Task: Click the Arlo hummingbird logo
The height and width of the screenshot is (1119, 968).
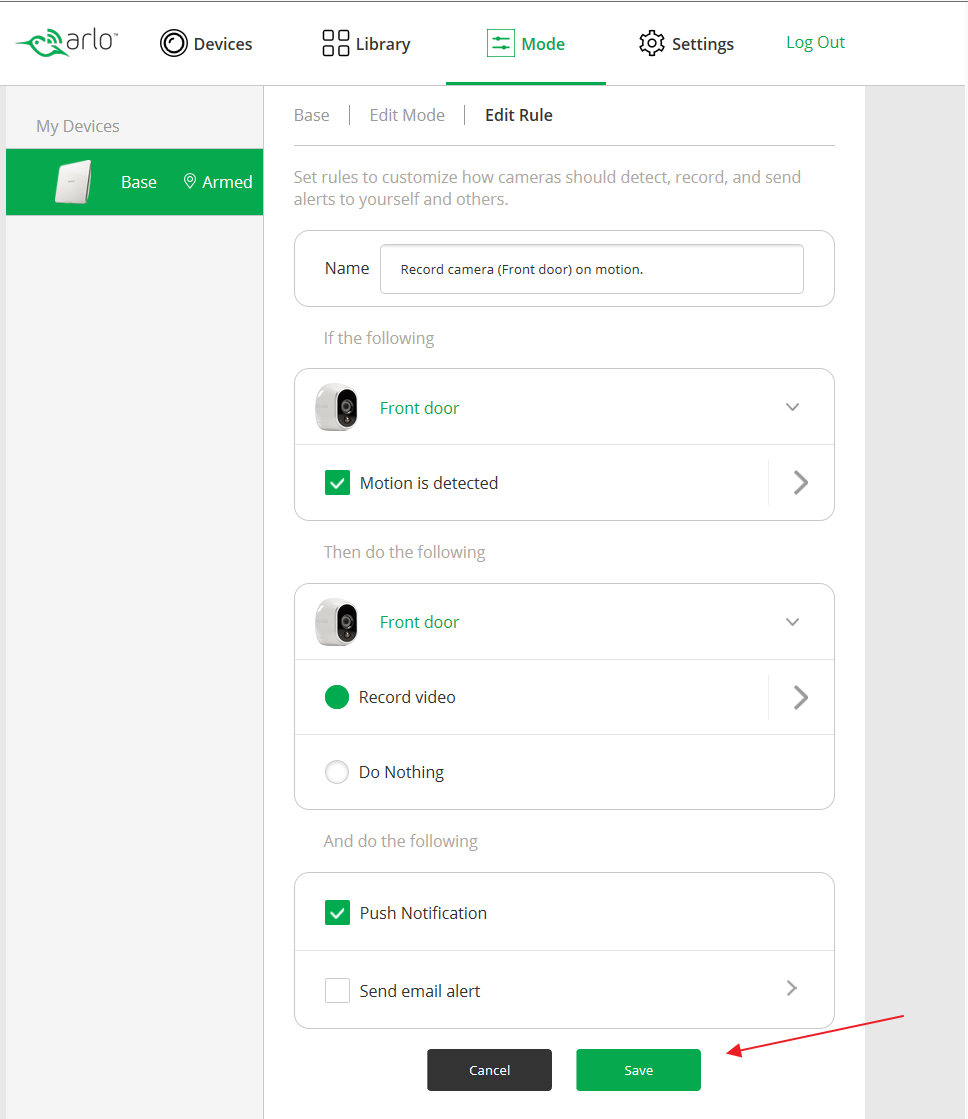Action: (41, 43)
